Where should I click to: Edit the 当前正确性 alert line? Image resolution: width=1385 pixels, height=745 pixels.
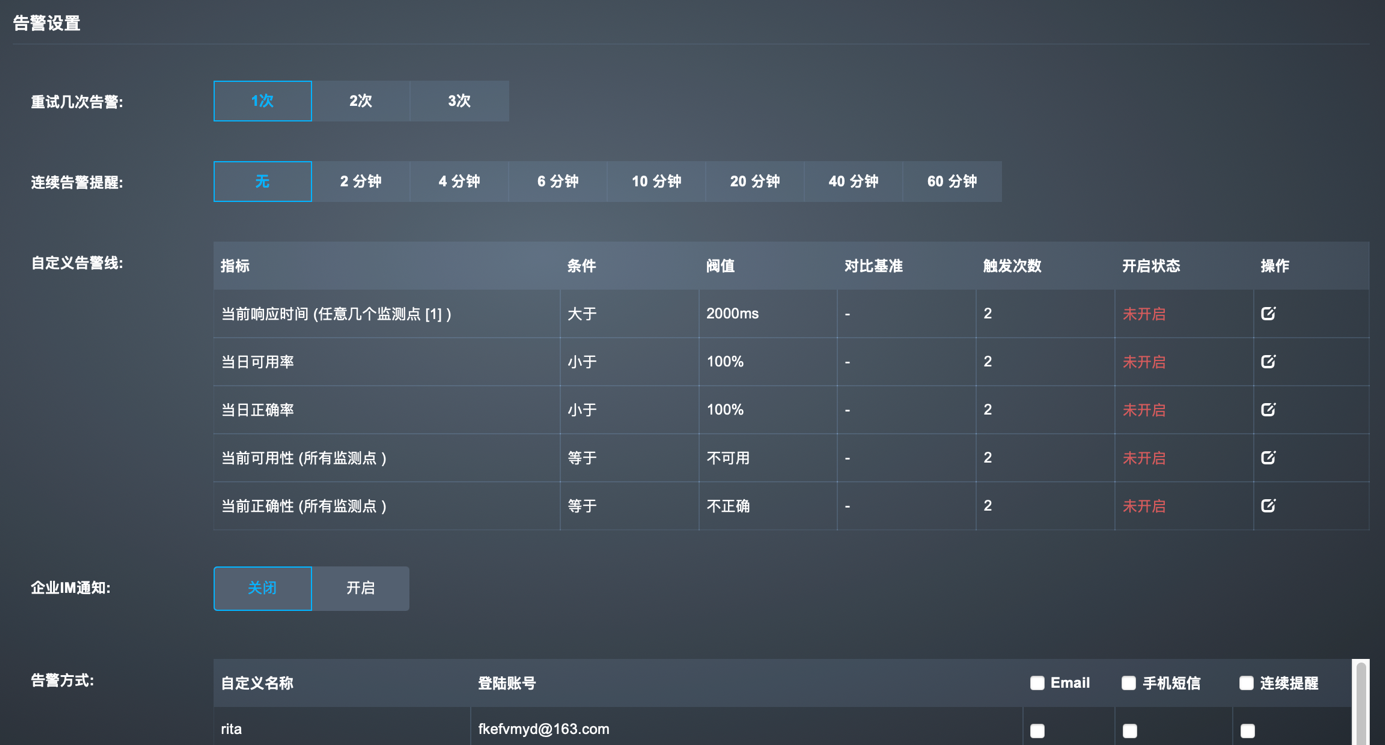pyautogui.click(x=1268, y=505)
